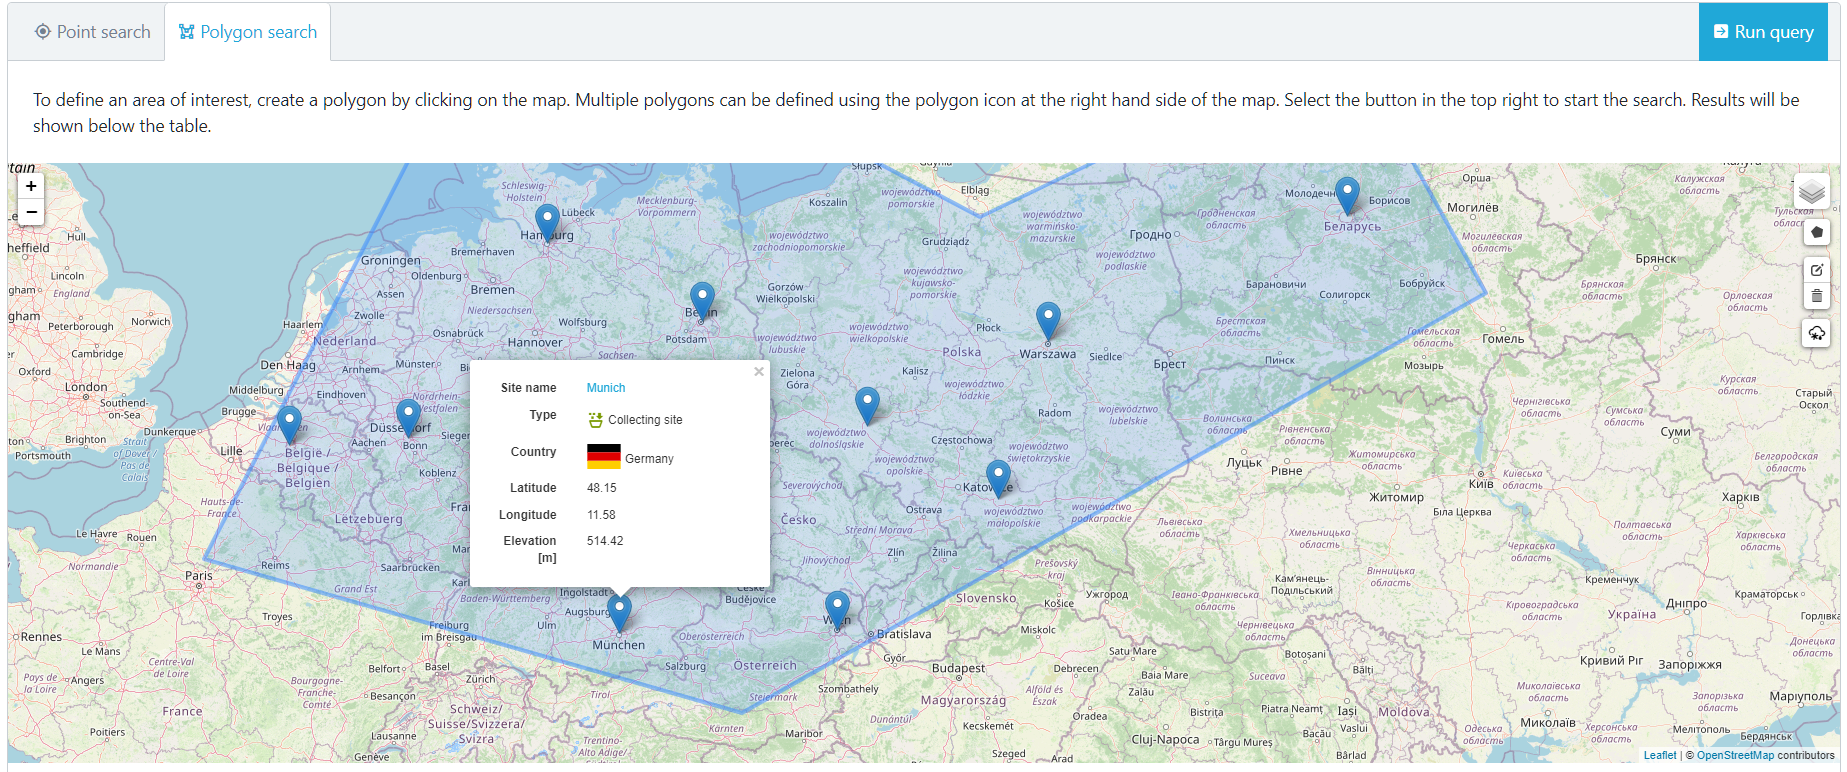Screen dimensions: 1847x772
Task: Follow the Leaflet attribution link
Action: pyautogui.click(x=1659, y=755)
